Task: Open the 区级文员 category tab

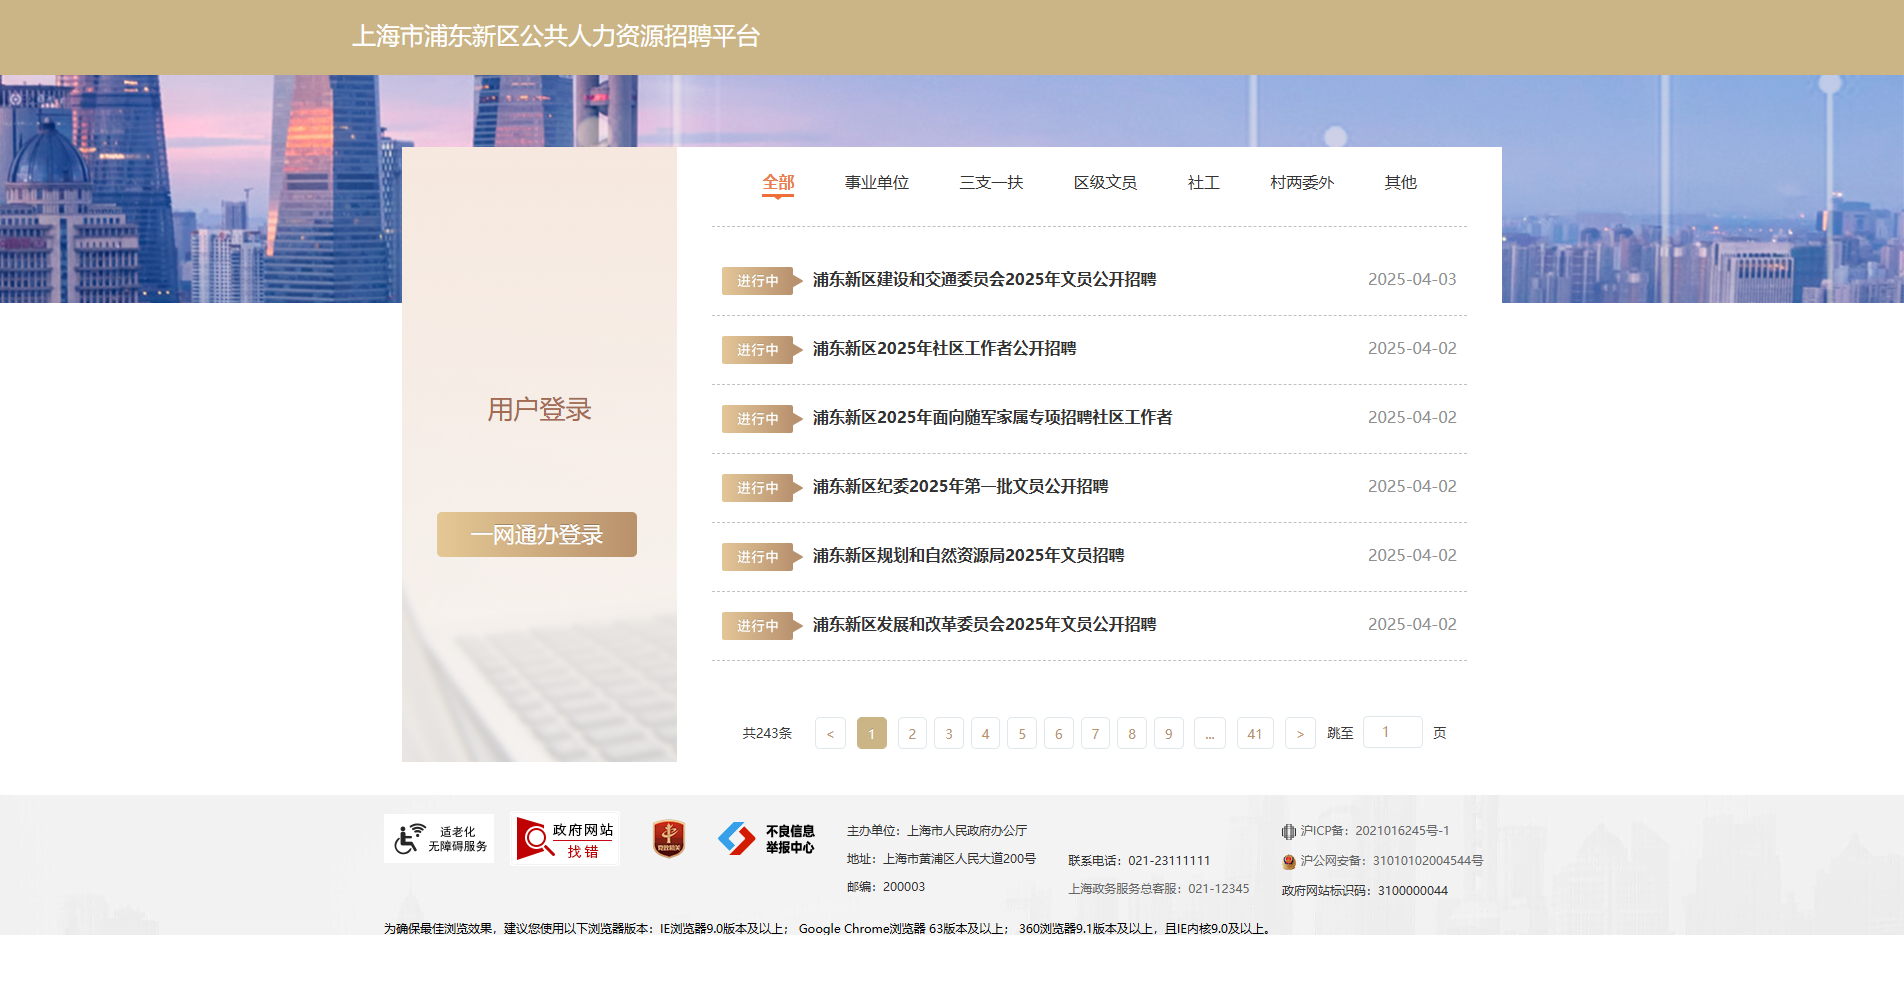Action: pyautogui.click(x=1105, y=182)
